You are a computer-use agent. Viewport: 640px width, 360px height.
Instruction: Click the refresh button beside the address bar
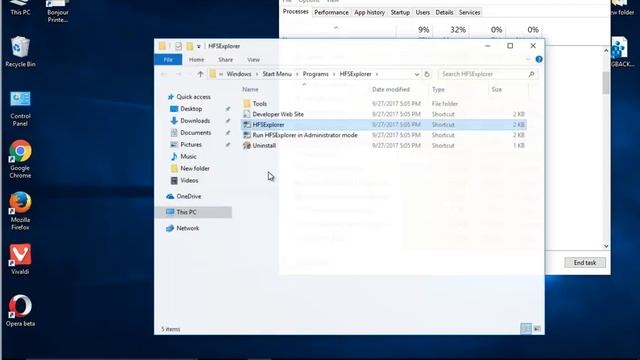[x=427, y=74]
